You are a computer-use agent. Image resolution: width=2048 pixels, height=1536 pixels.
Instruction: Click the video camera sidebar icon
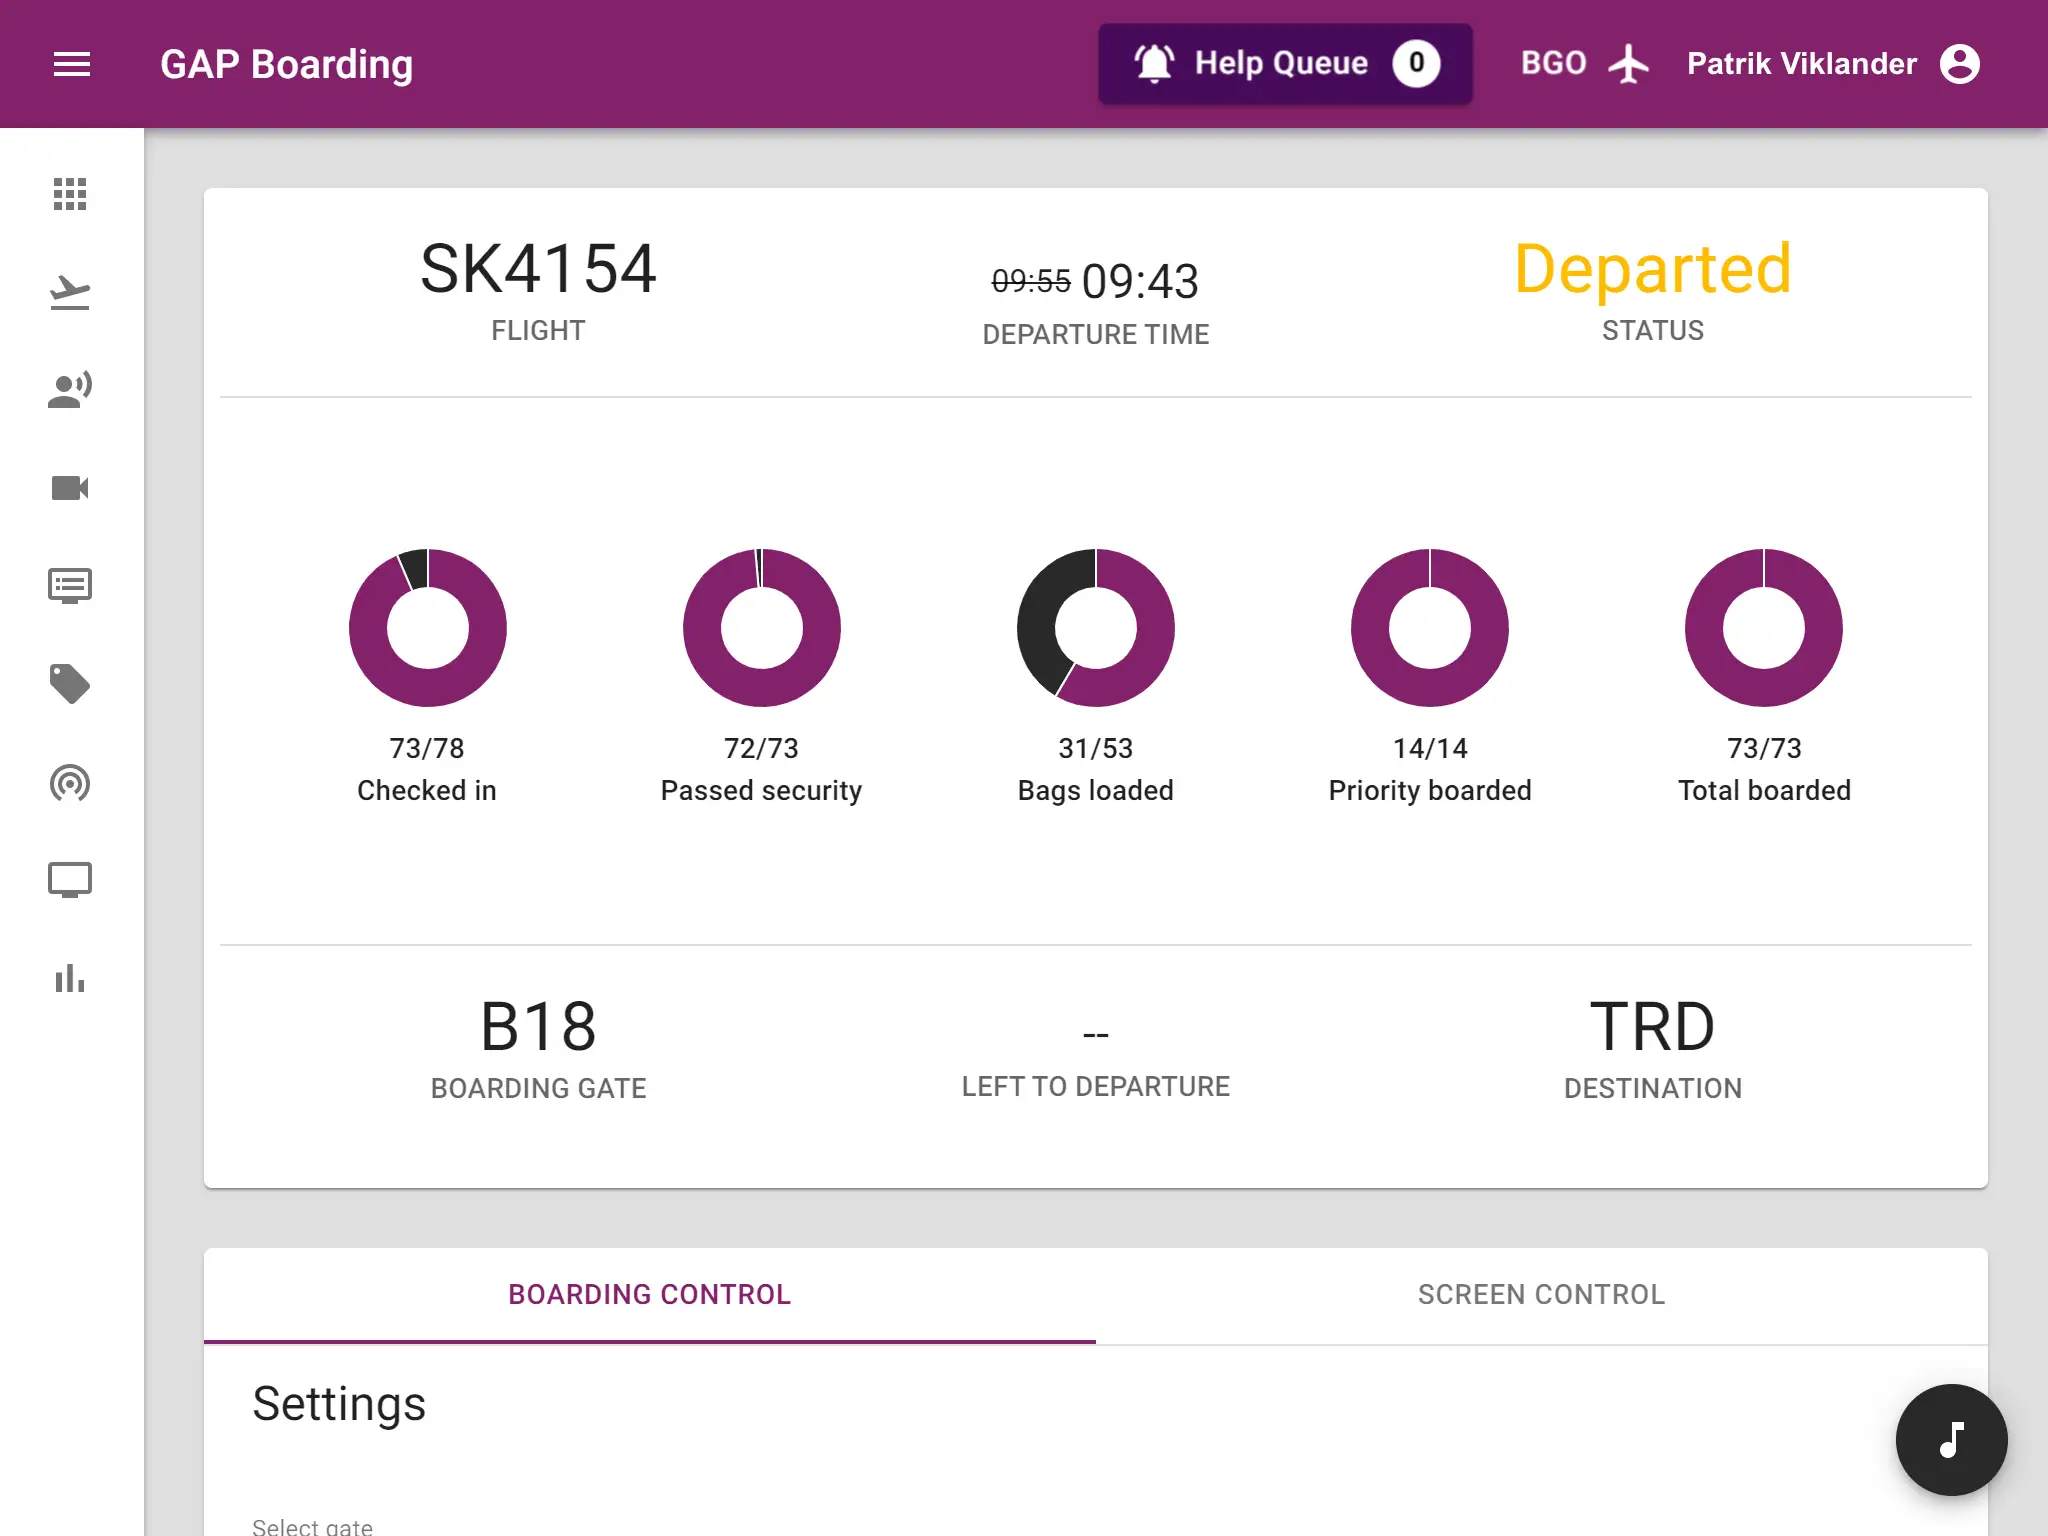point(70,488)
